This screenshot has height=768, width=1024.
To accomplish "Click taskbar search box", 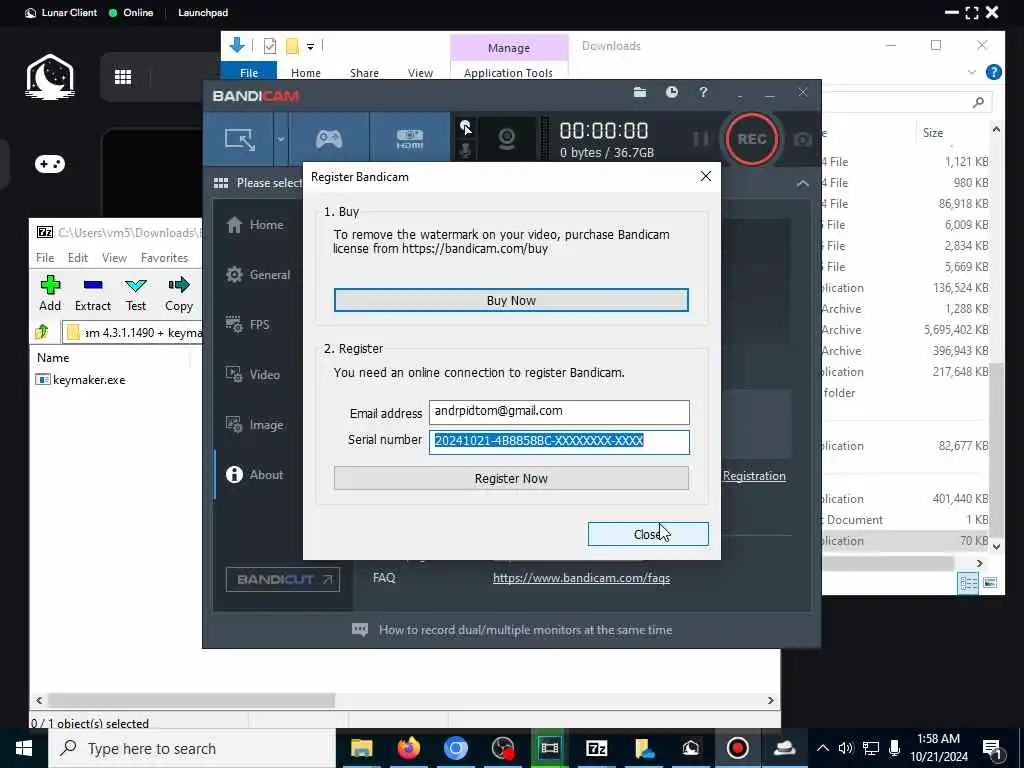I will (x=191, y=748).
